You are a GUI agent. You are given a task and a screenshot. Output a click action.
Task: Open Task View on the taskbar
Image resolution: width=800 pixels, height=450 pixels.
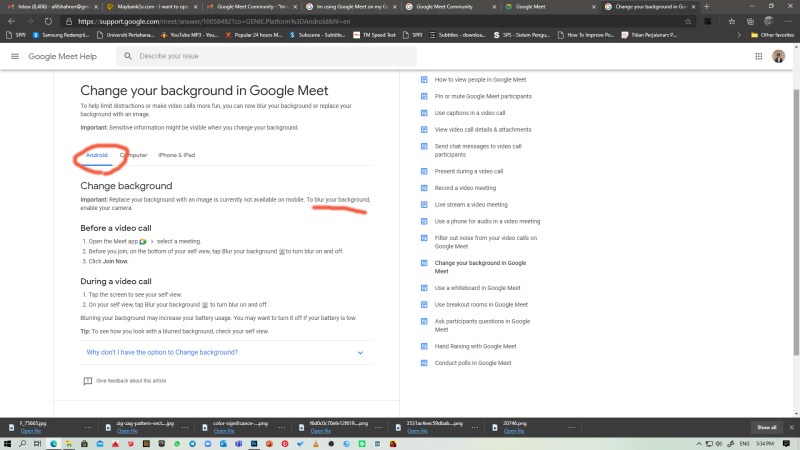click(x=38, y=444)
